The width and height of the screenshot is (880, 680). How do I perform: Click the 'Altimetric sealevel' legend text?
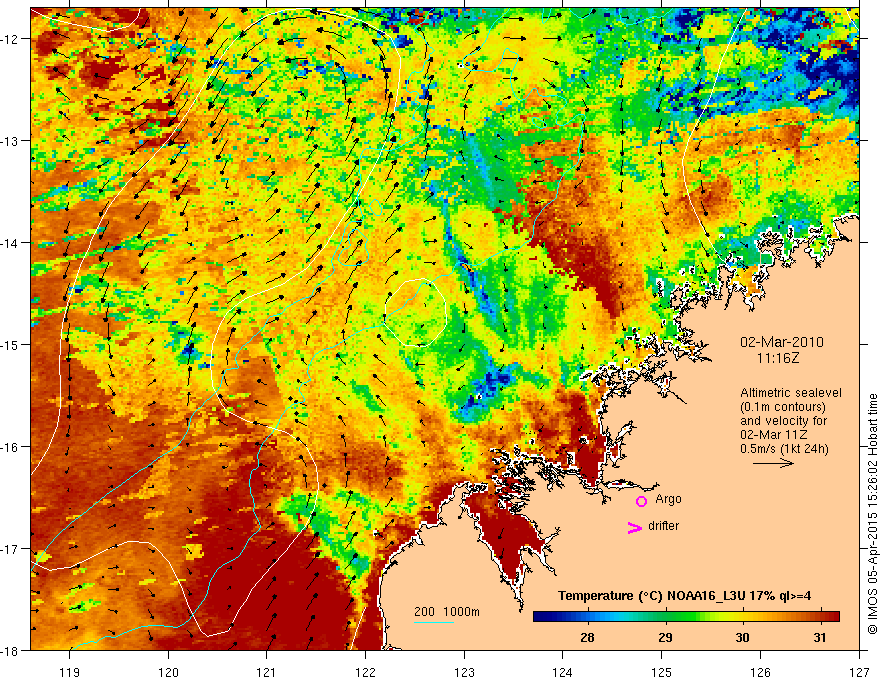791,393
